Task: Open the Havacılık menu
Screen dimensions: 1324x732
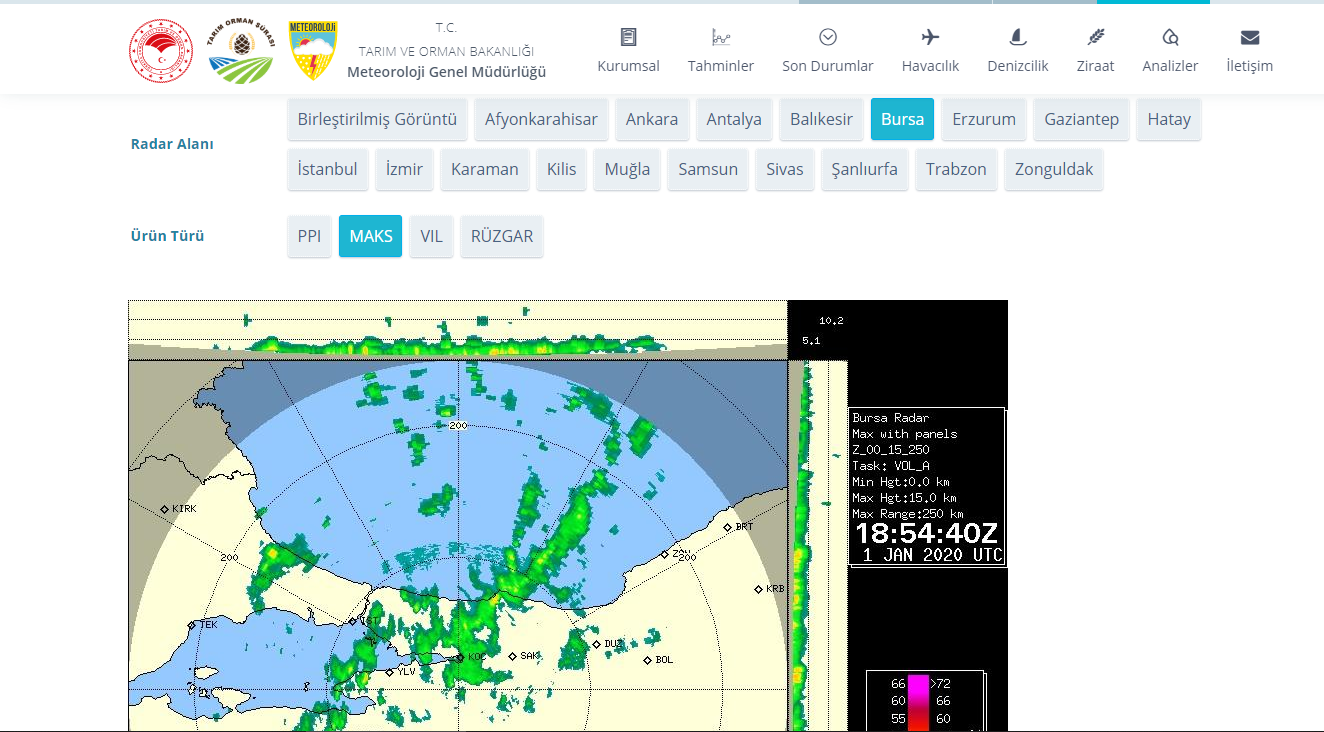Action: [930, 66]
